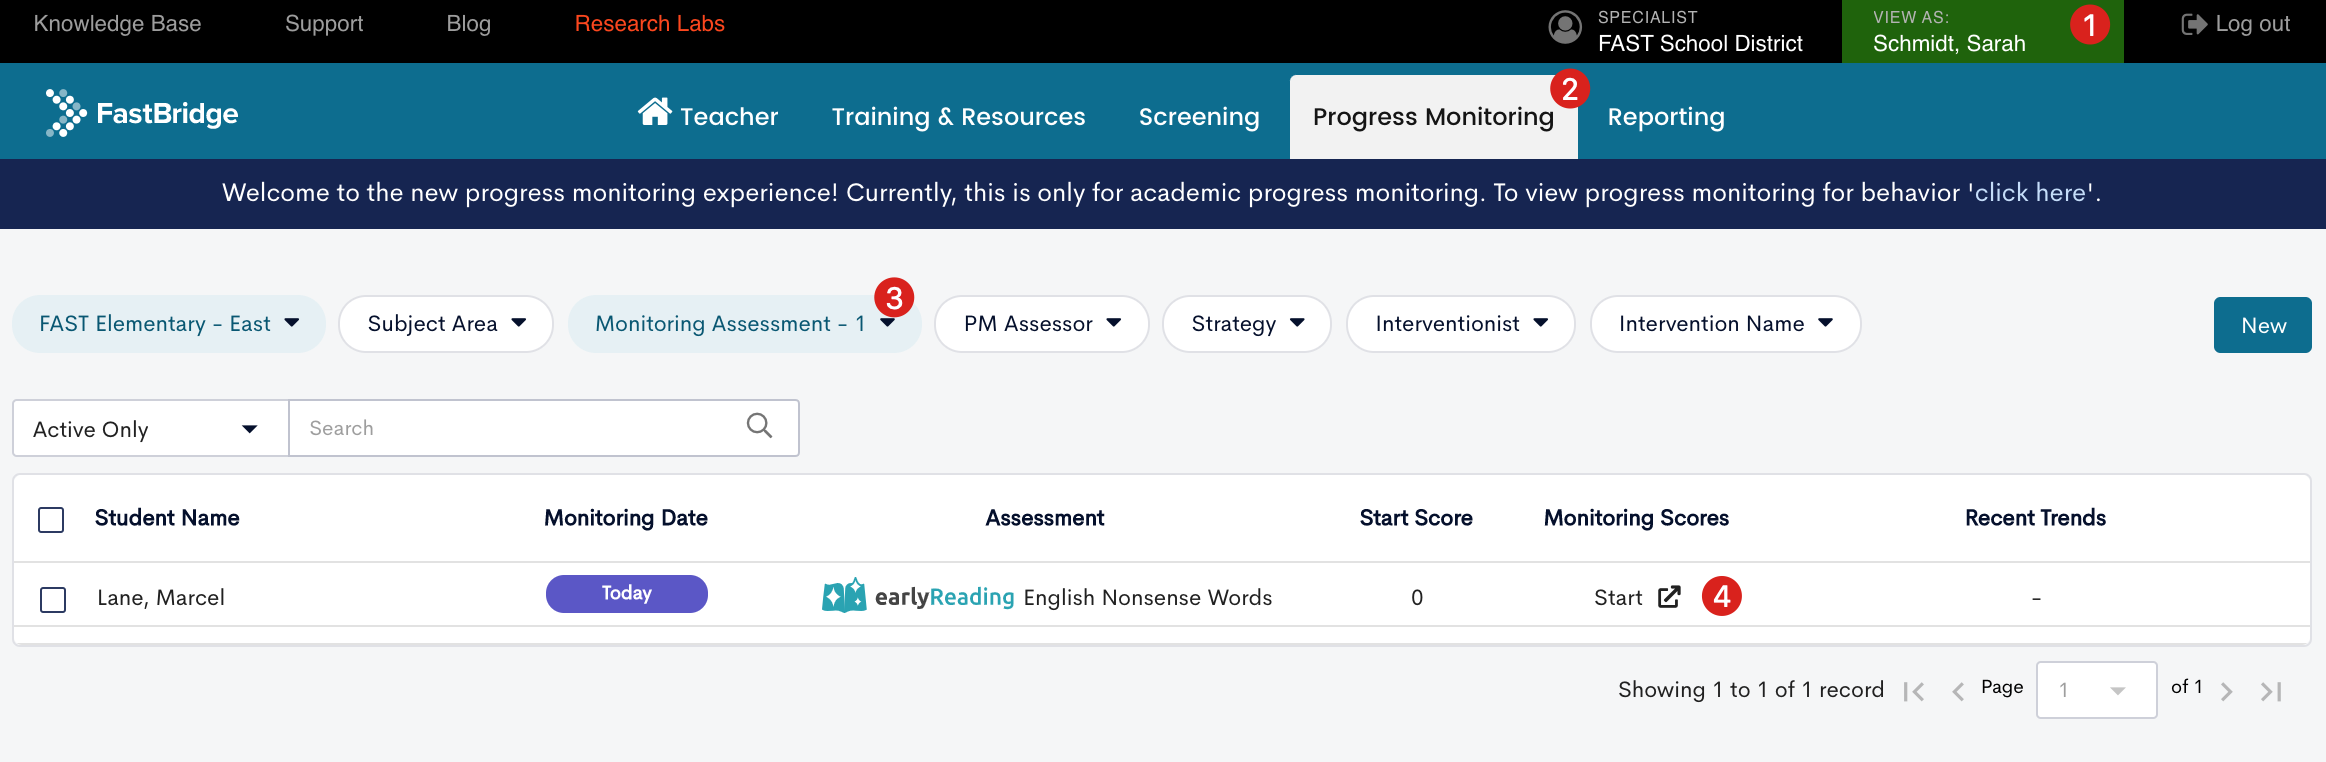Click the New button

coord(2263,325)
